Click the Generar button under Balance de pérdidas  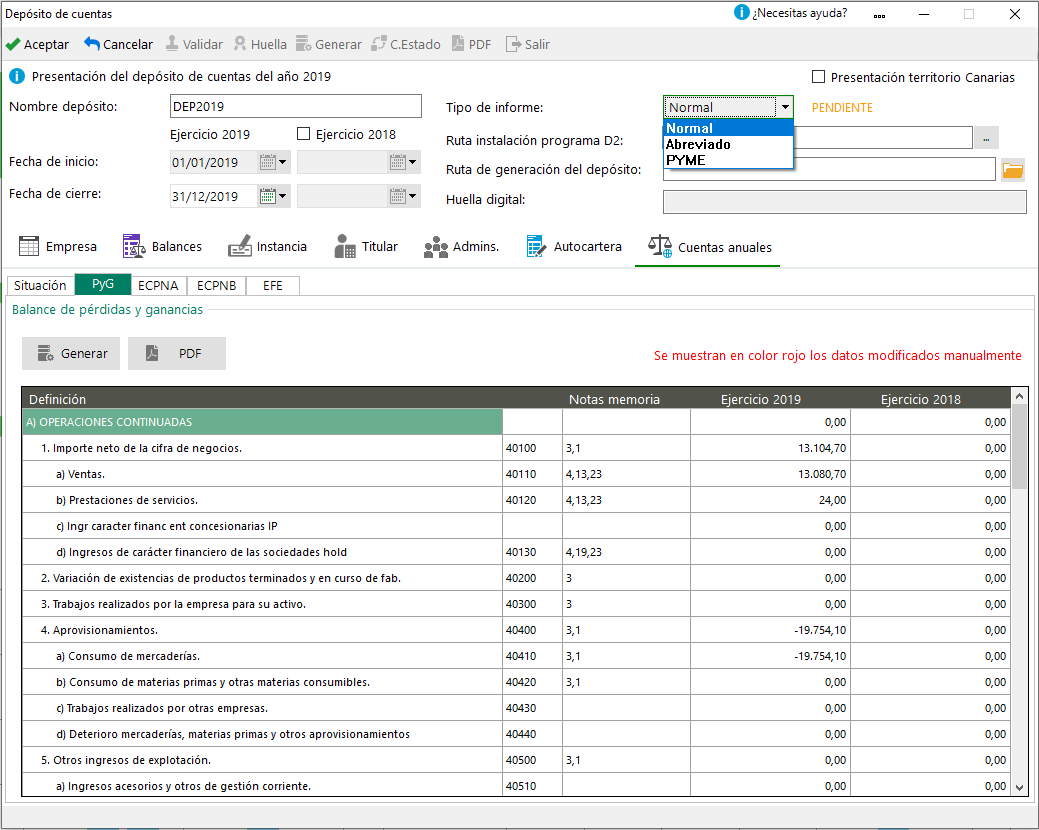coord(71,354)
